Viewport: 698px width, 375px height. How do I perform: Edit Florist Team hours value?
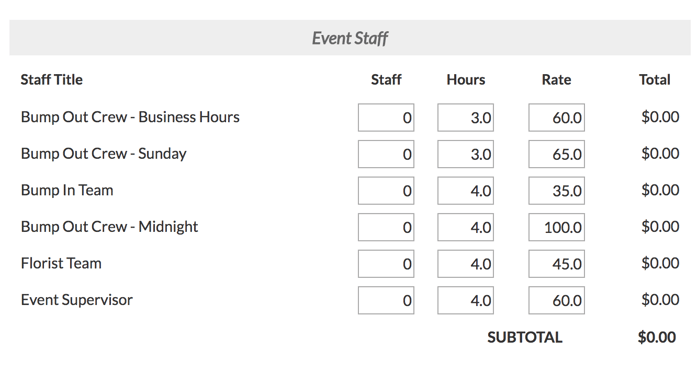(466, 264)
